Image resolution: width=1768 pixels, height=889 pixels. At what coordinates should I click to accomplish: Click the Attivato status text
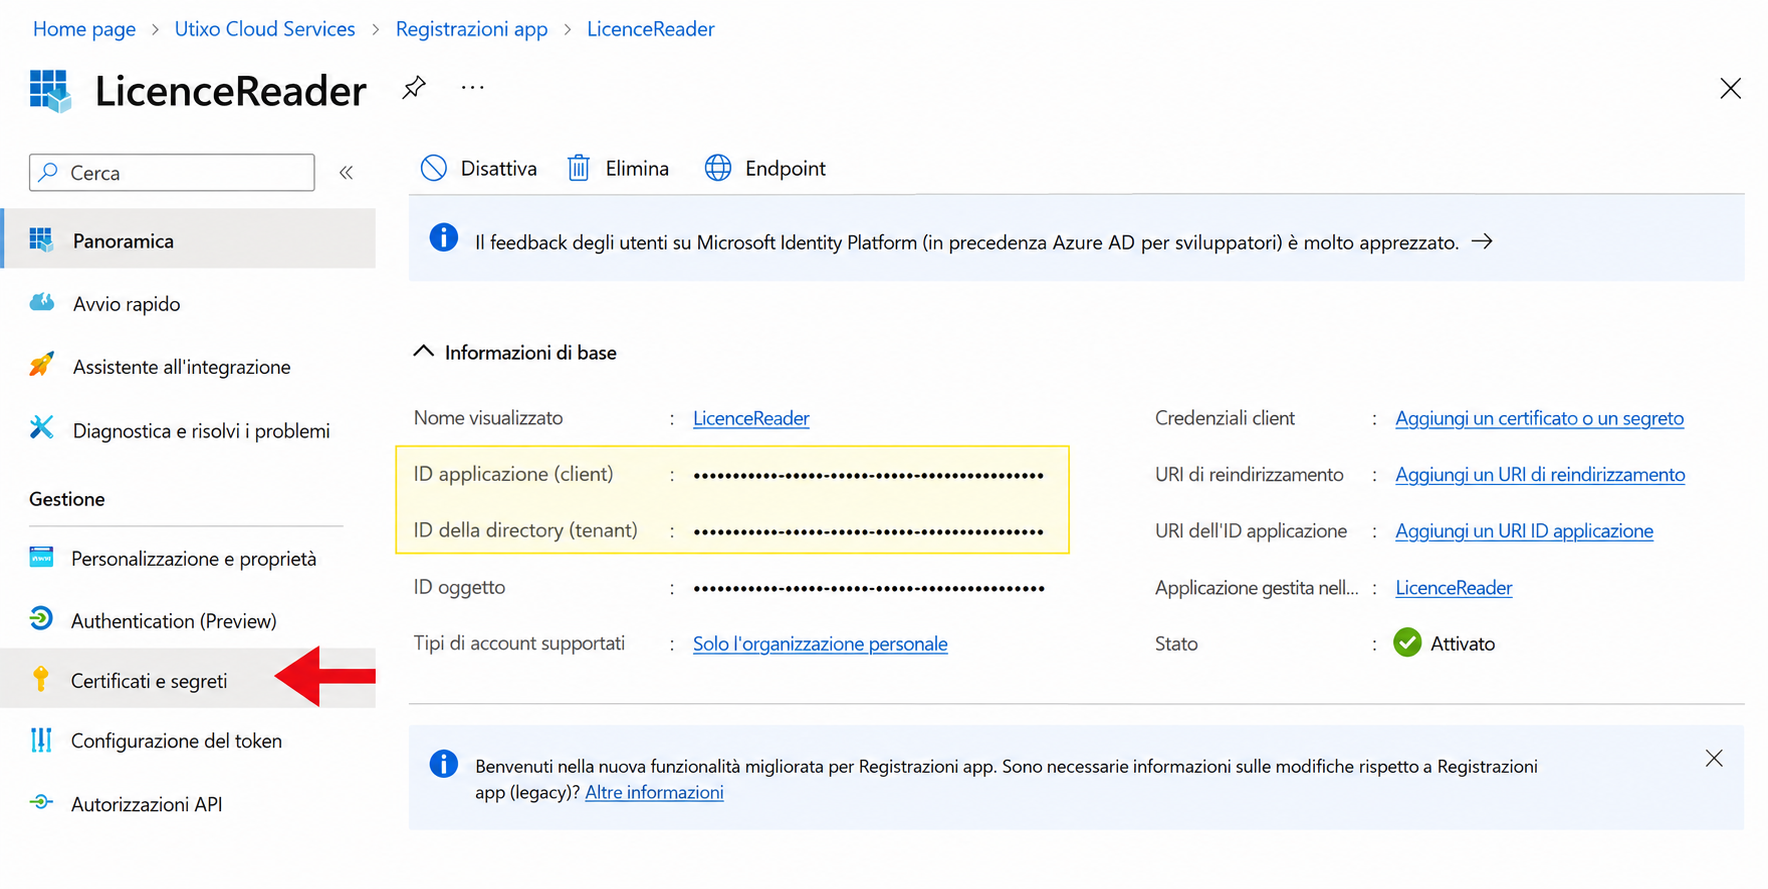tap(1463, 644)
